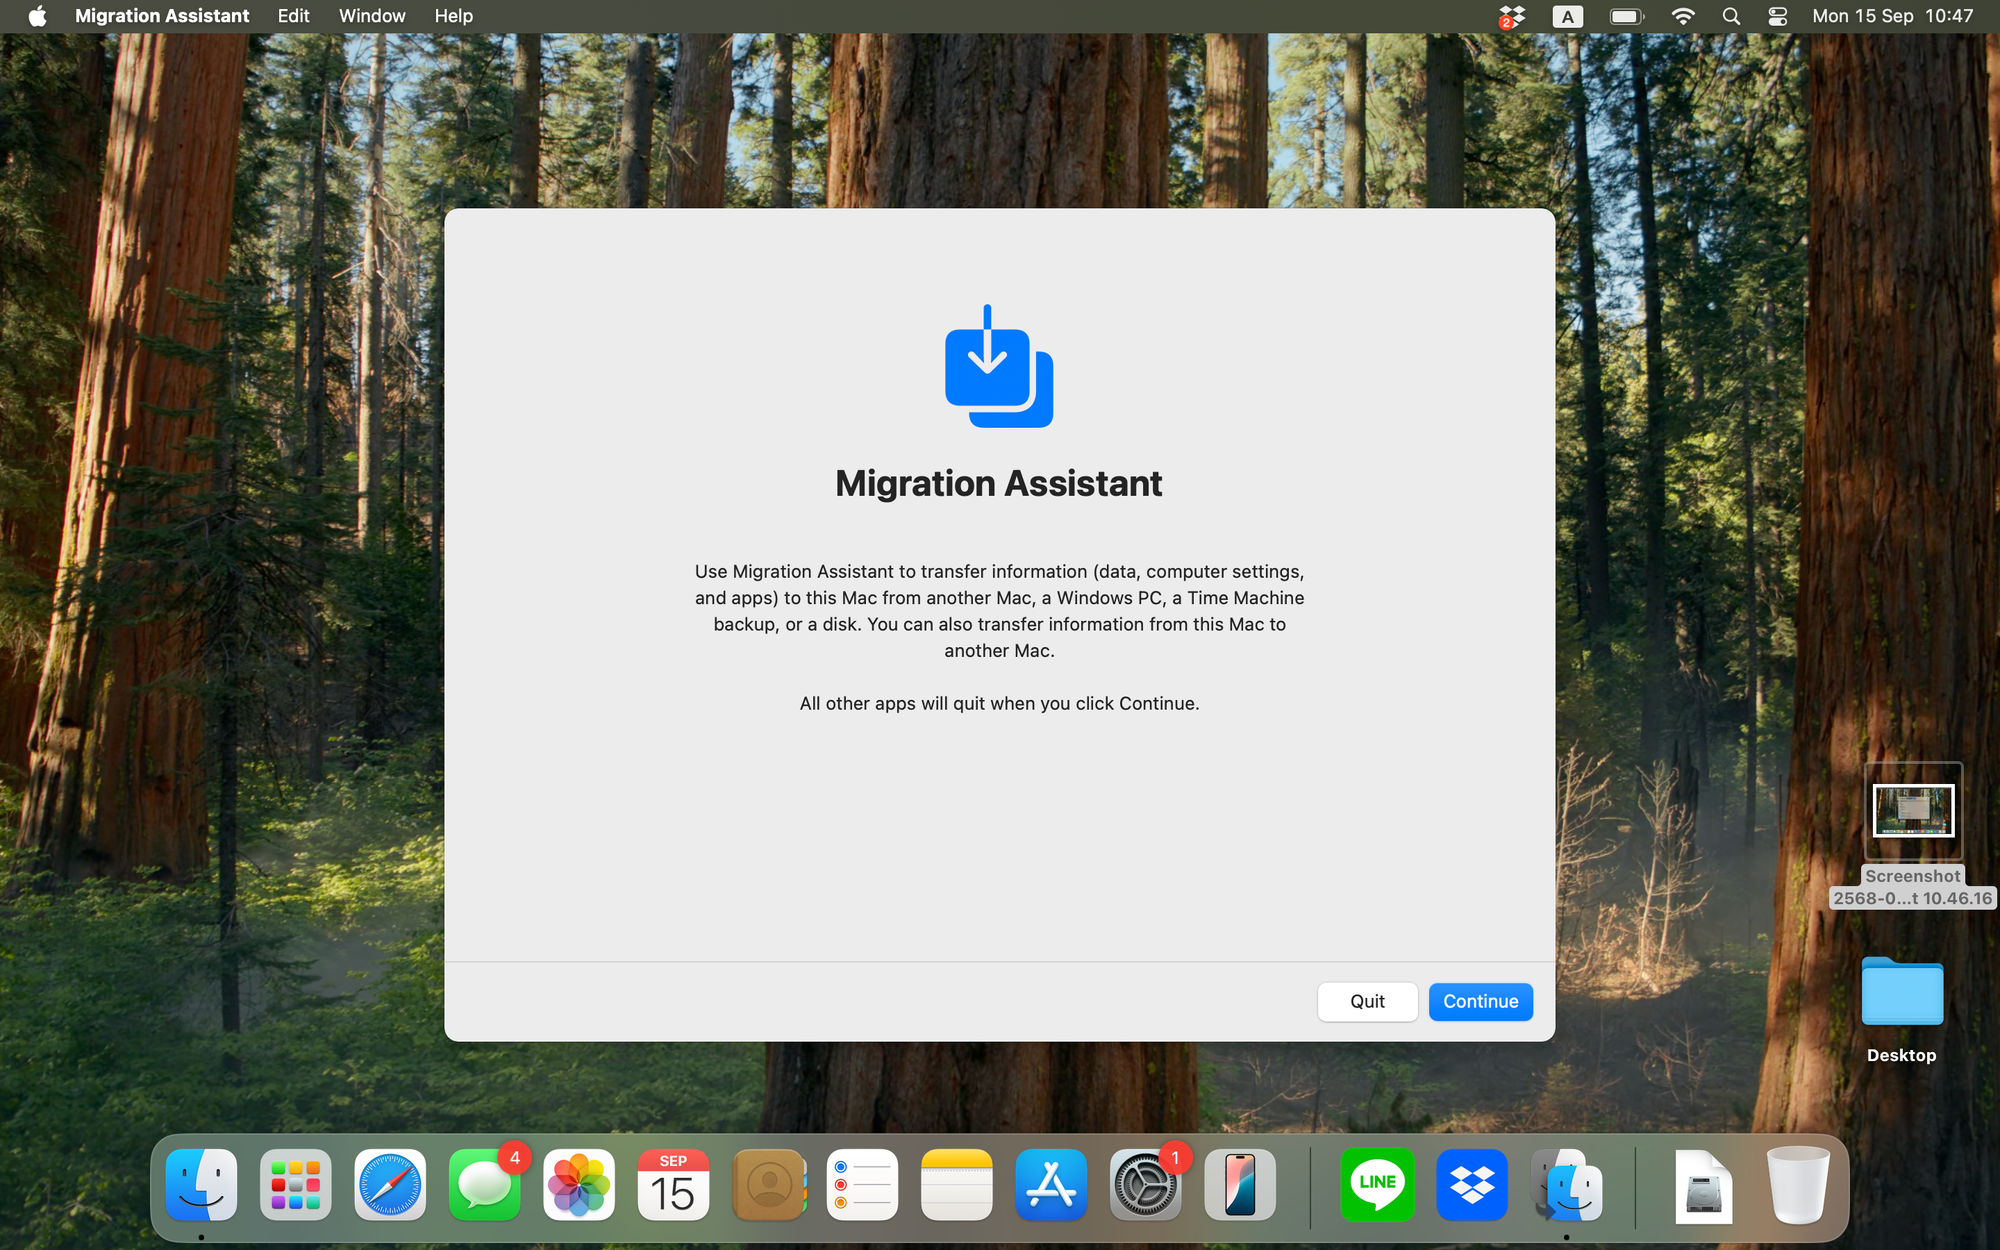Click the date and time clock
This screenshot has height=1250, width=2000.
pos(1892,16)
